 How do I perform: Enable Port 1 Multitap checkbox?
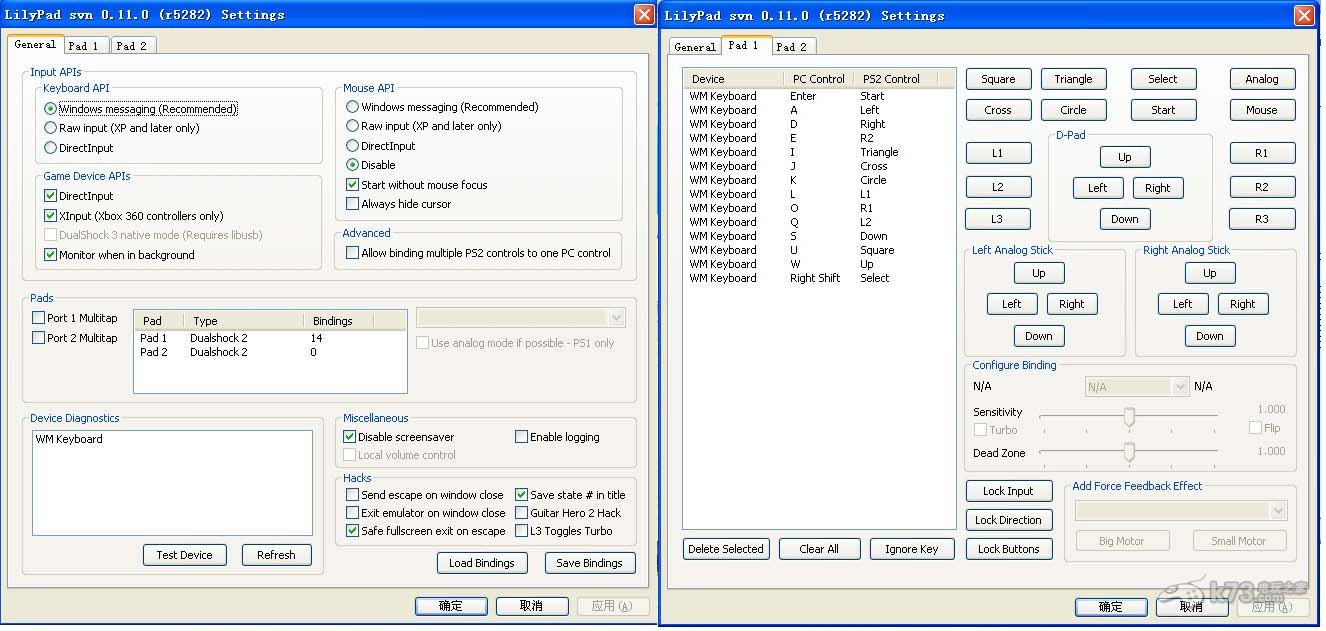point(39,318)
